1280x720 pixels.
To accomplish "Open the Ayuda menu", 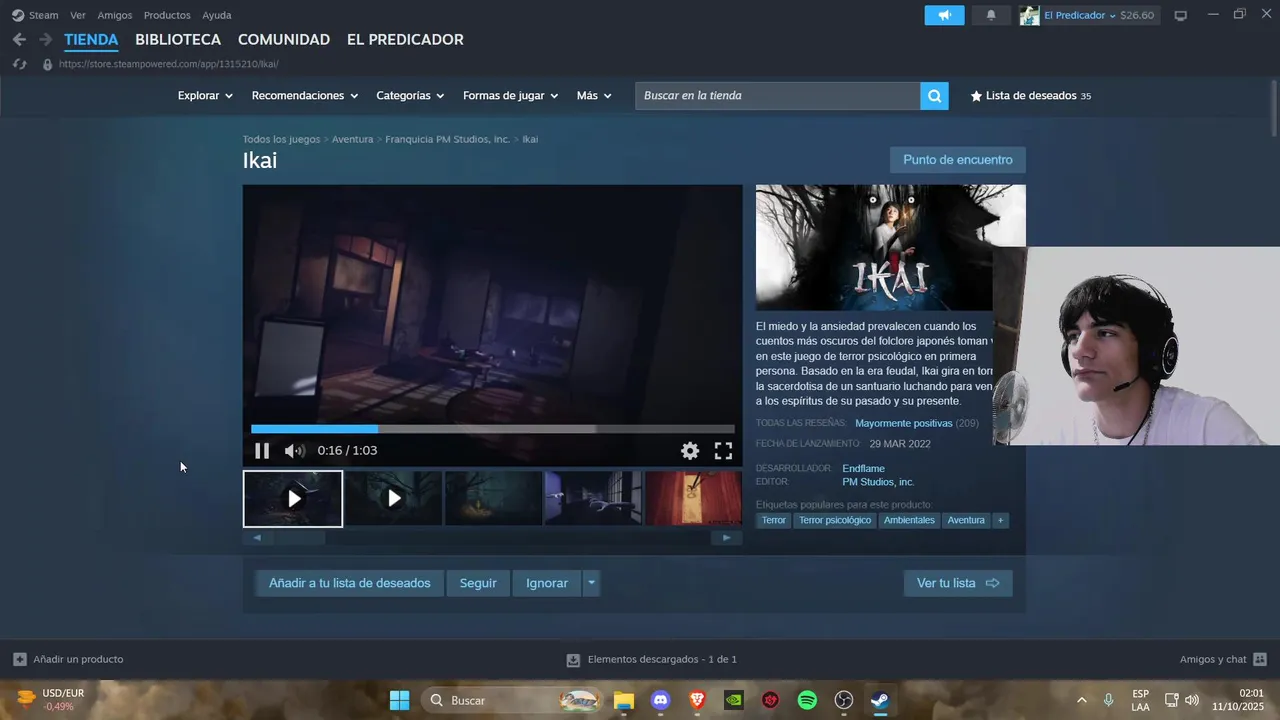I will point(217,15).
